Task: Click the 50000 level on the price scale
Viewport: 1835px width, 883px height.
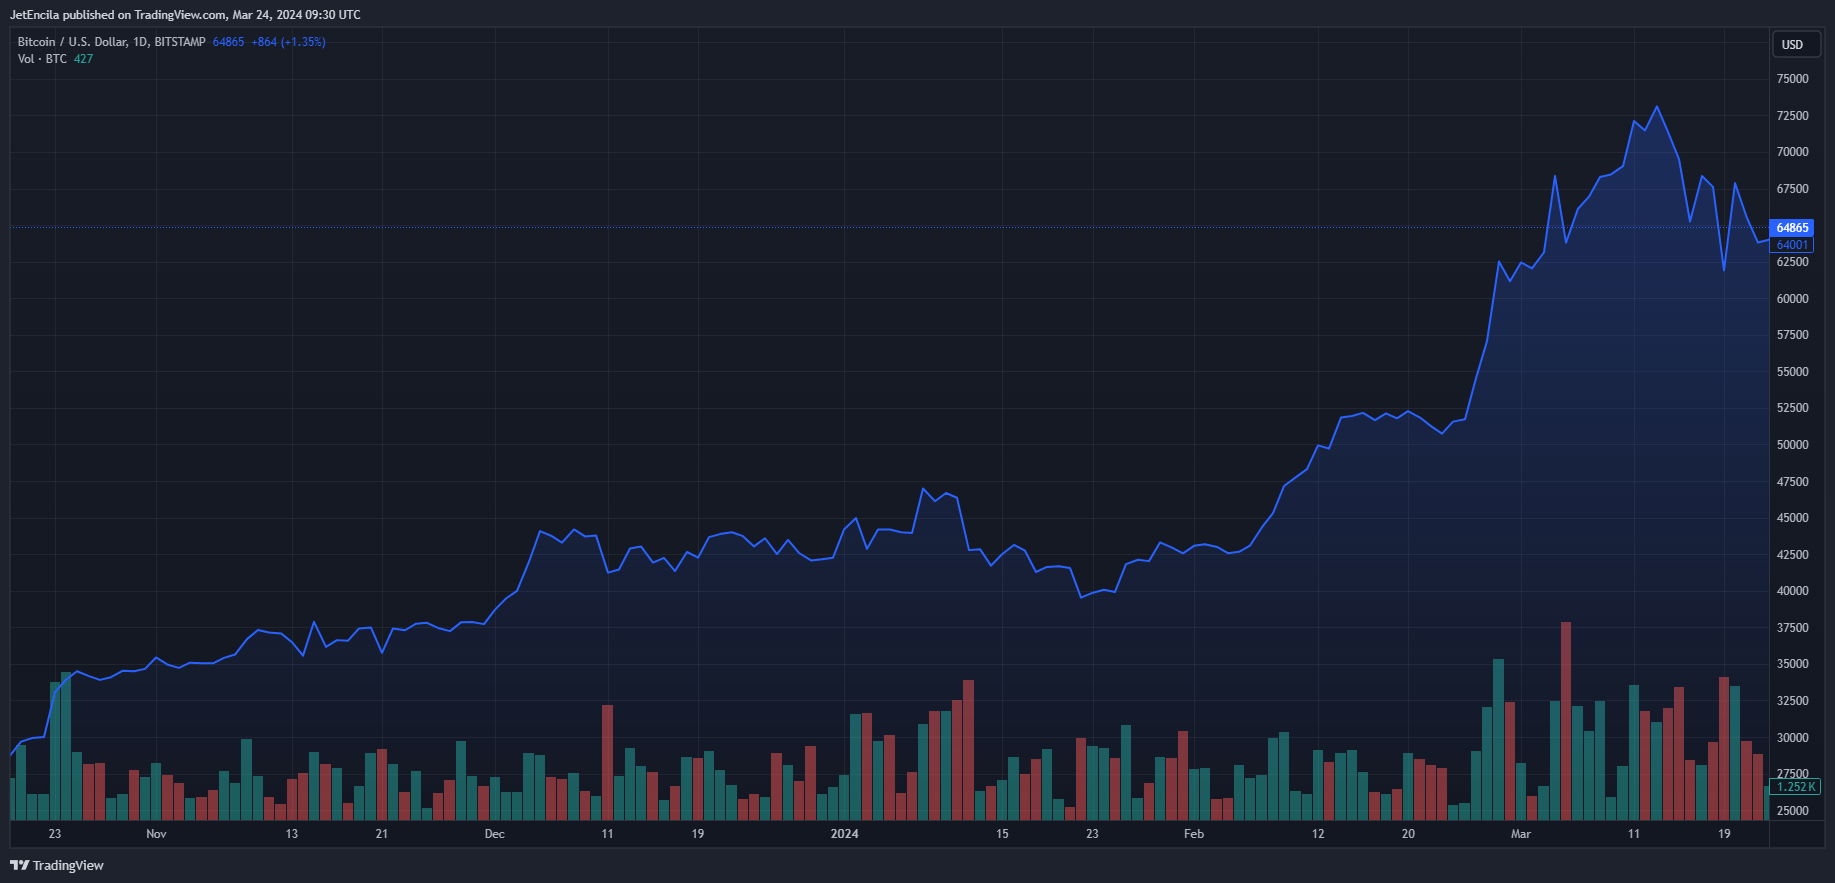Action: point(1792,445)
